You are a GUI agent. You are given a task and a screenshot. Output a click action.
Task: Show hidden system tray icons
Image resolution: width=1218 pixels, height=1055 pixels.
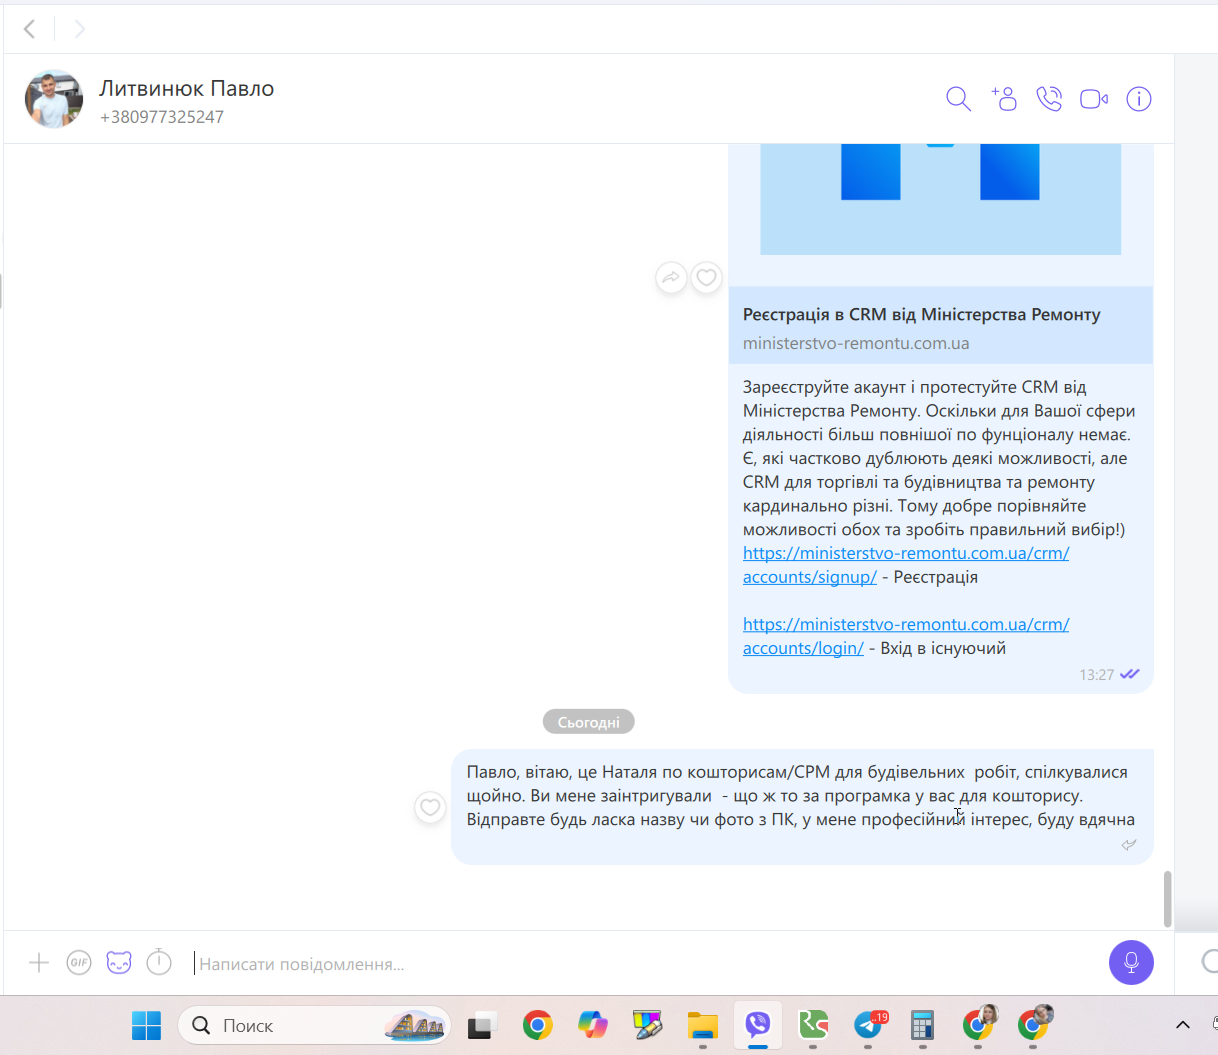coord(1182,1025)
